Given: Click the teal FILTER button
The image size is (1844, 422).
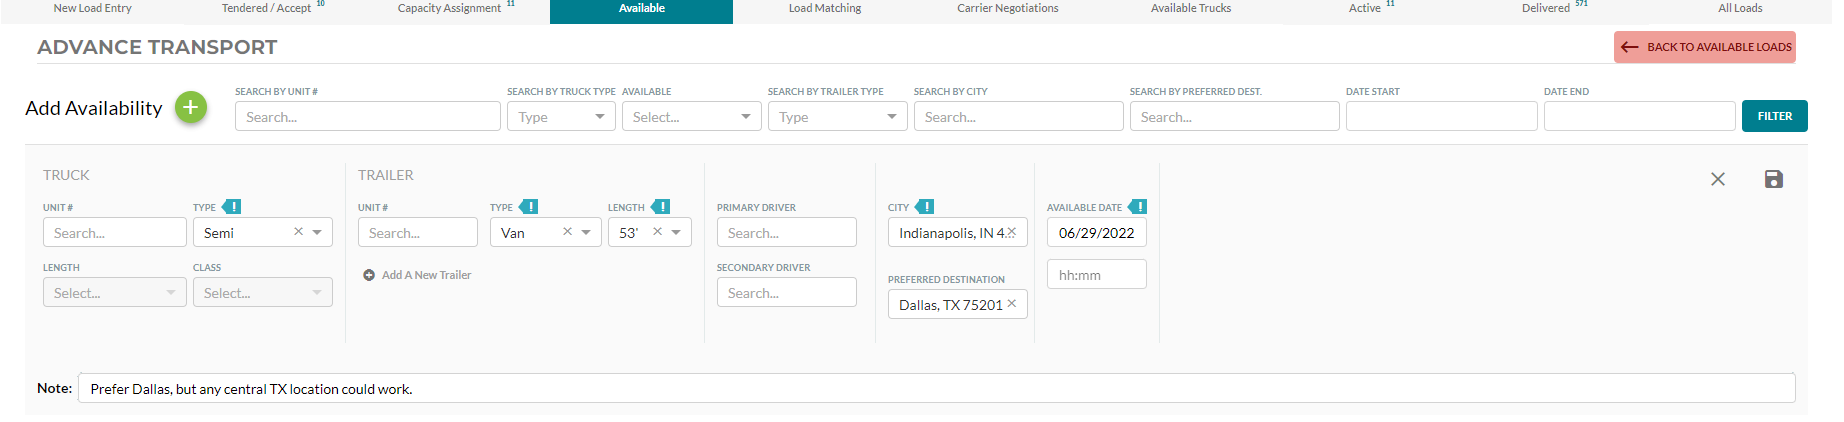Looking at the screenshot, I should pyautogui.click(x=1775, y=116).
